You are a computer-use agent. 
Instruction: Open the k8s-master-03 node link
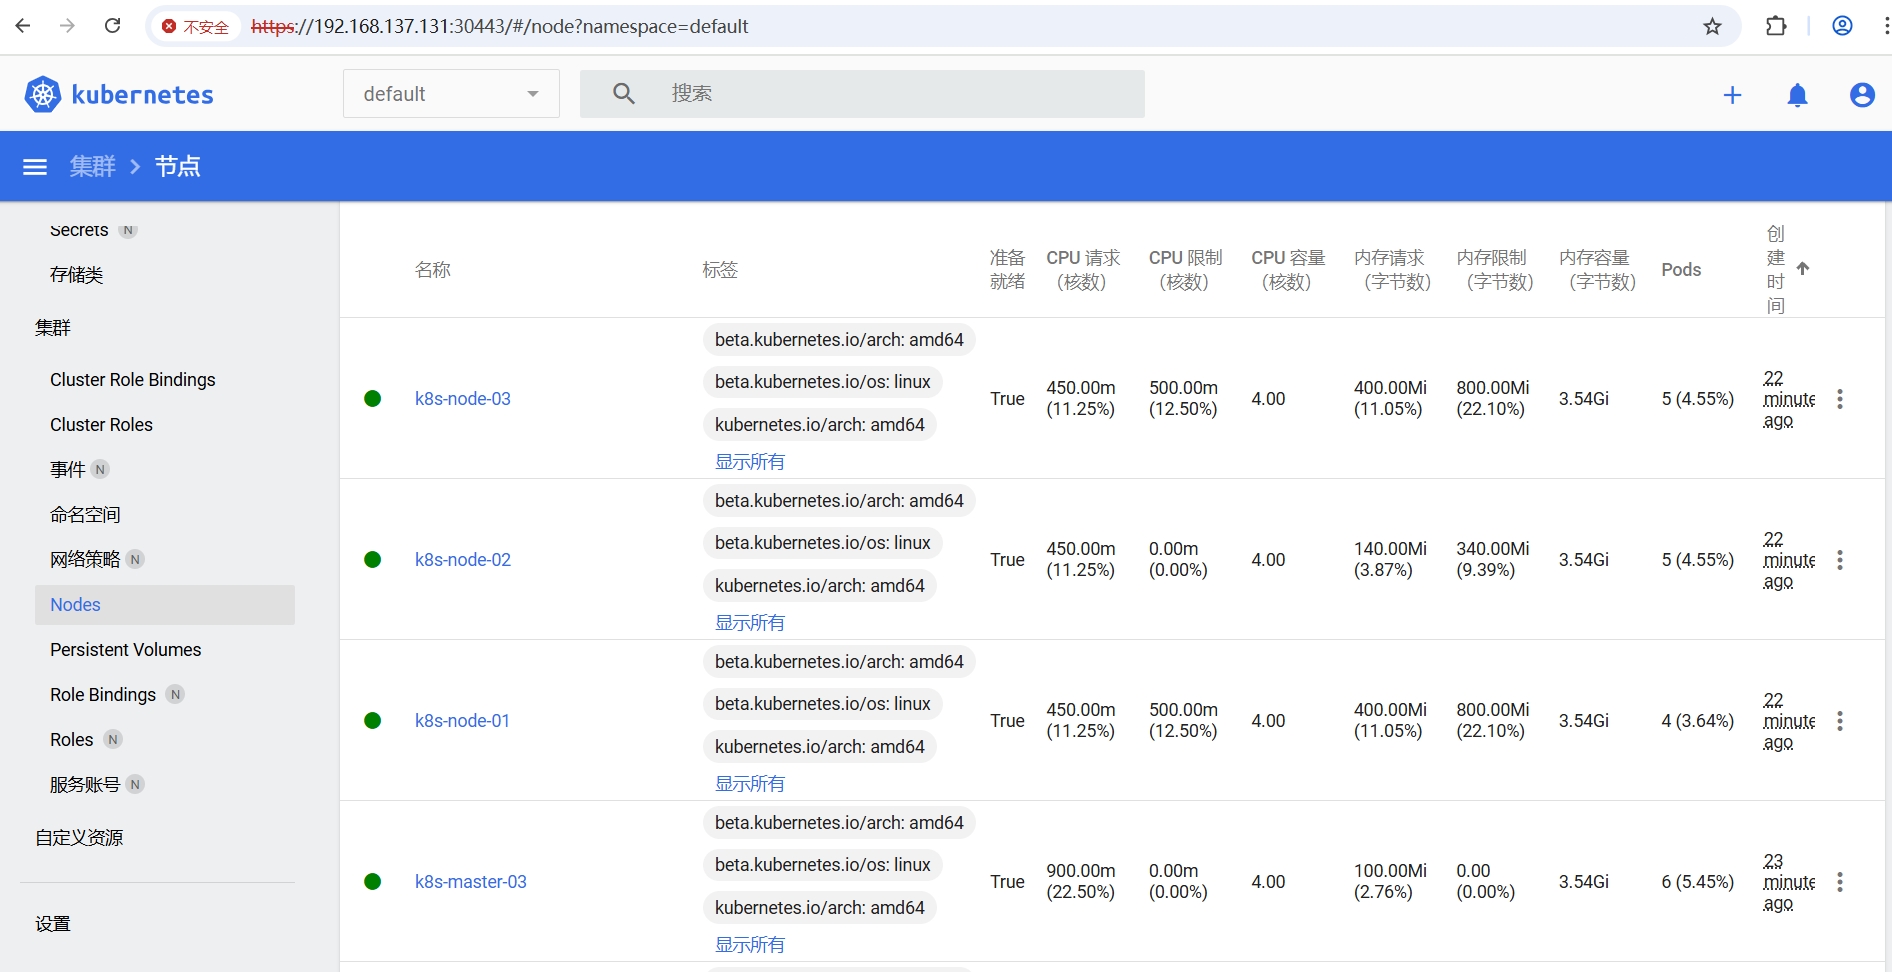point(470,882)
